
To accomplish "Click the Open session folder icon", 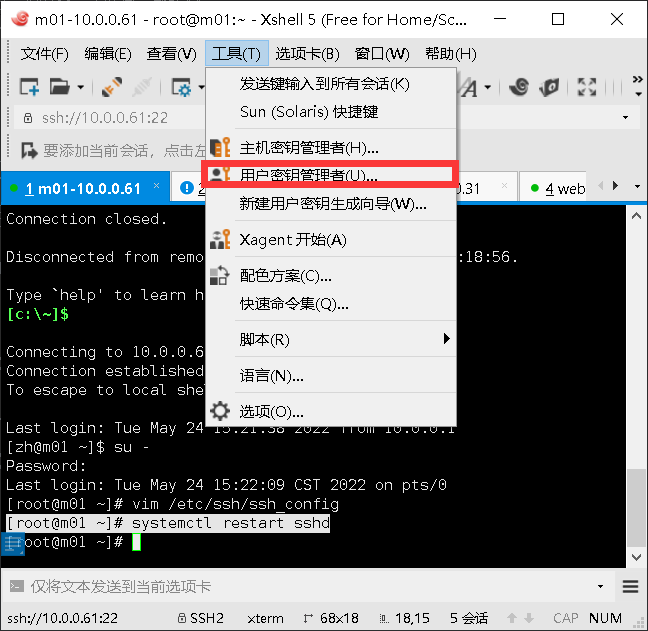I will pos(60,87).
